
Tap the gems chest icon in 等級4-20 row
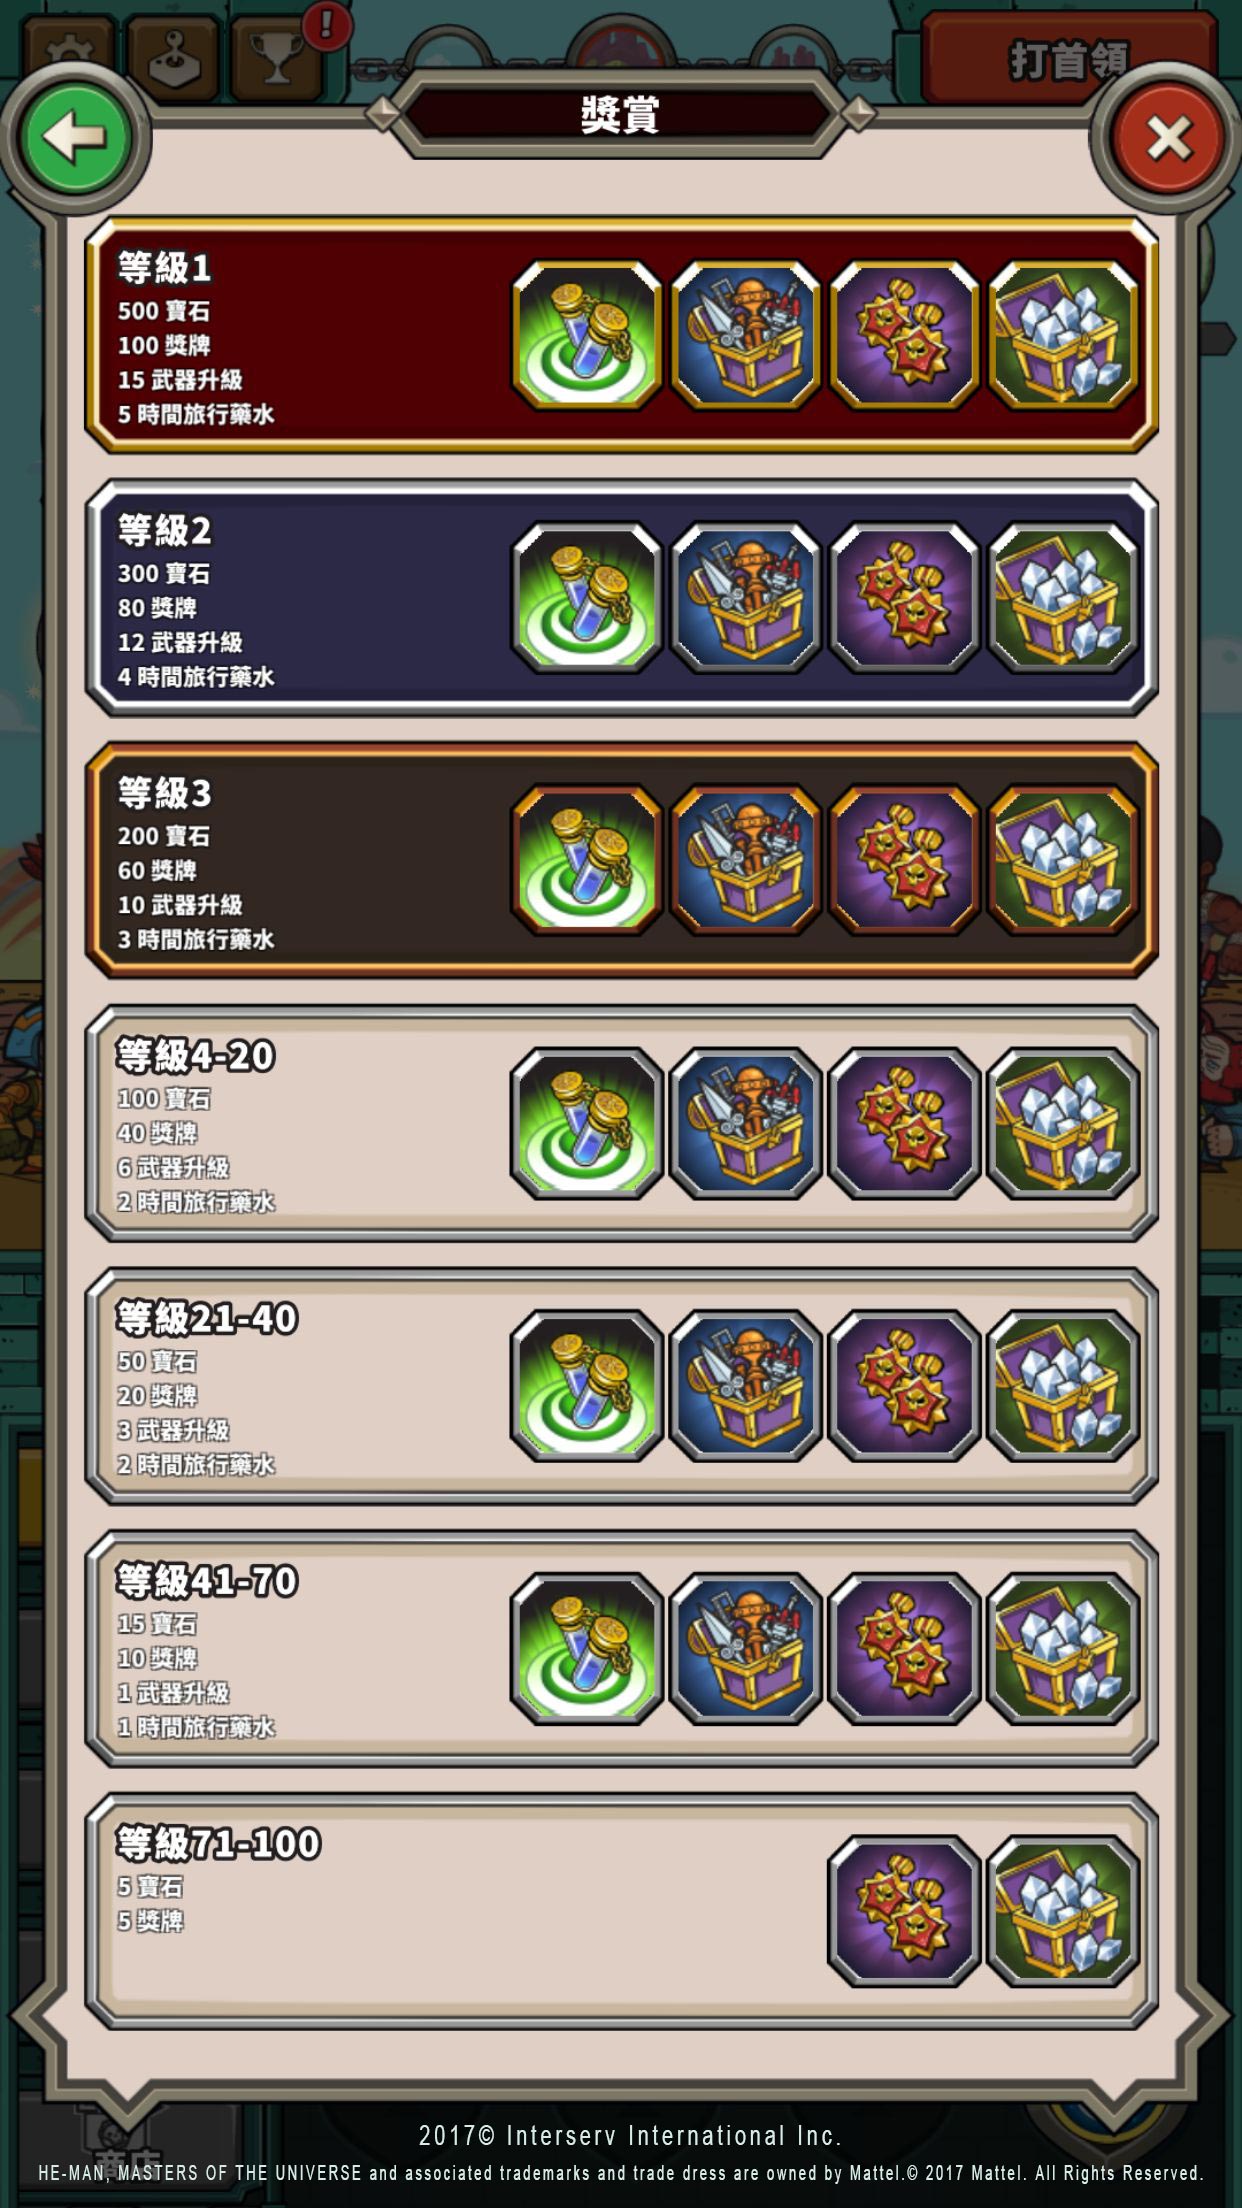click(x=1063, y=1123)
